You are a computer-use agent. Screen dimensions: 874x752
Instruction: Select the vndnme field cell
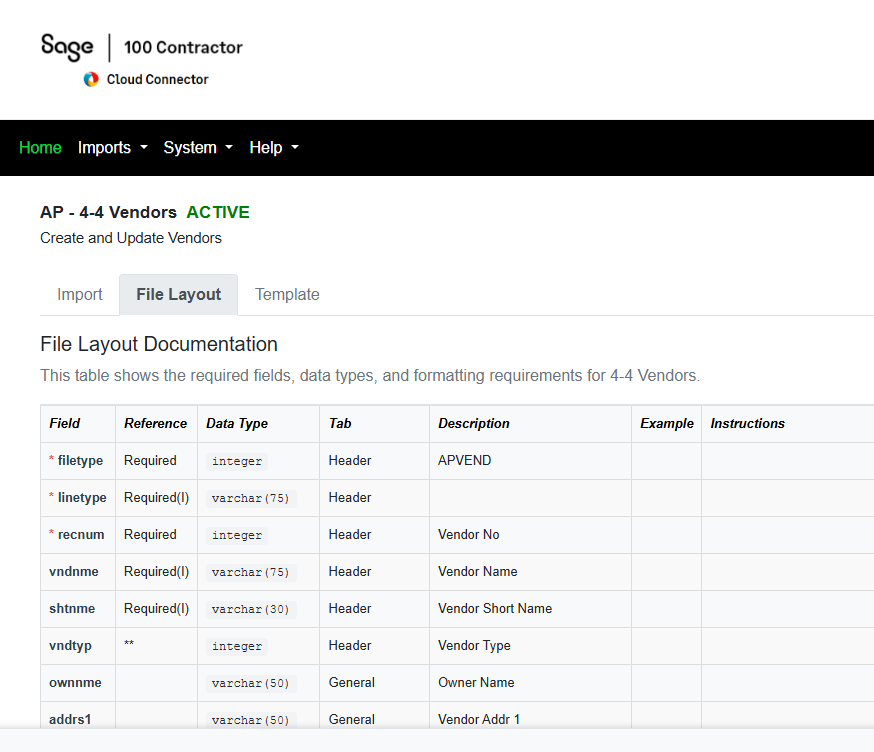pyautogui.click(x=74, y=571)
